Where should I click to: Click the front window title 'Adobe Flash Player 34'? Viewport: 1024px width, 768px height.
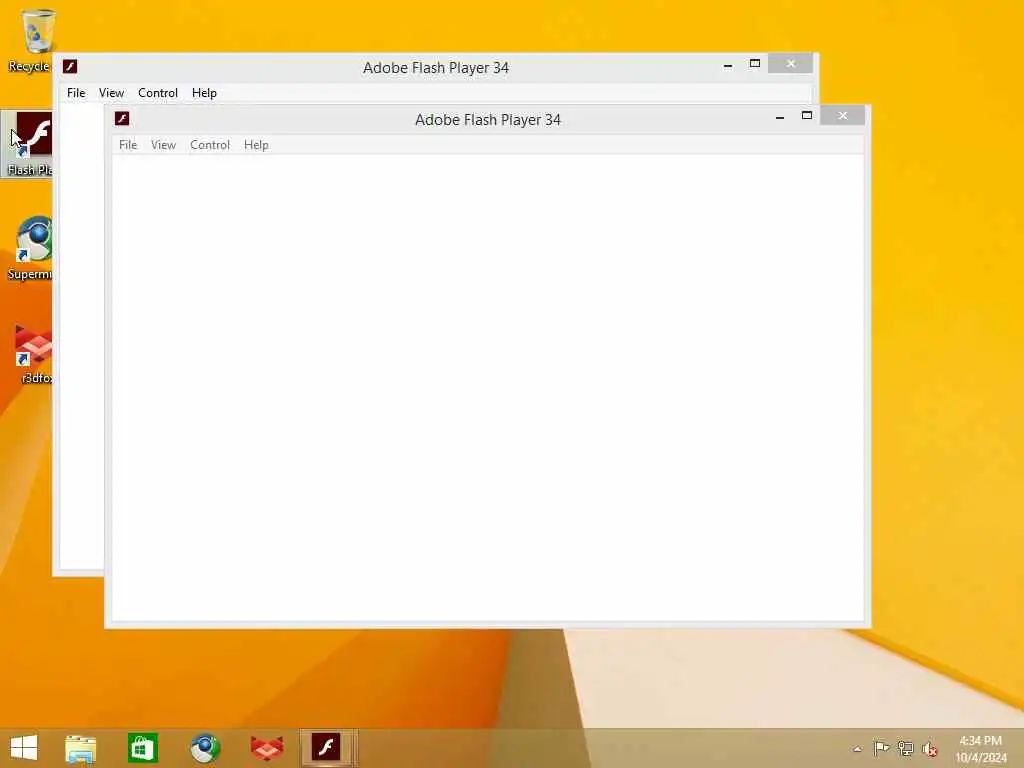point(488,120)
